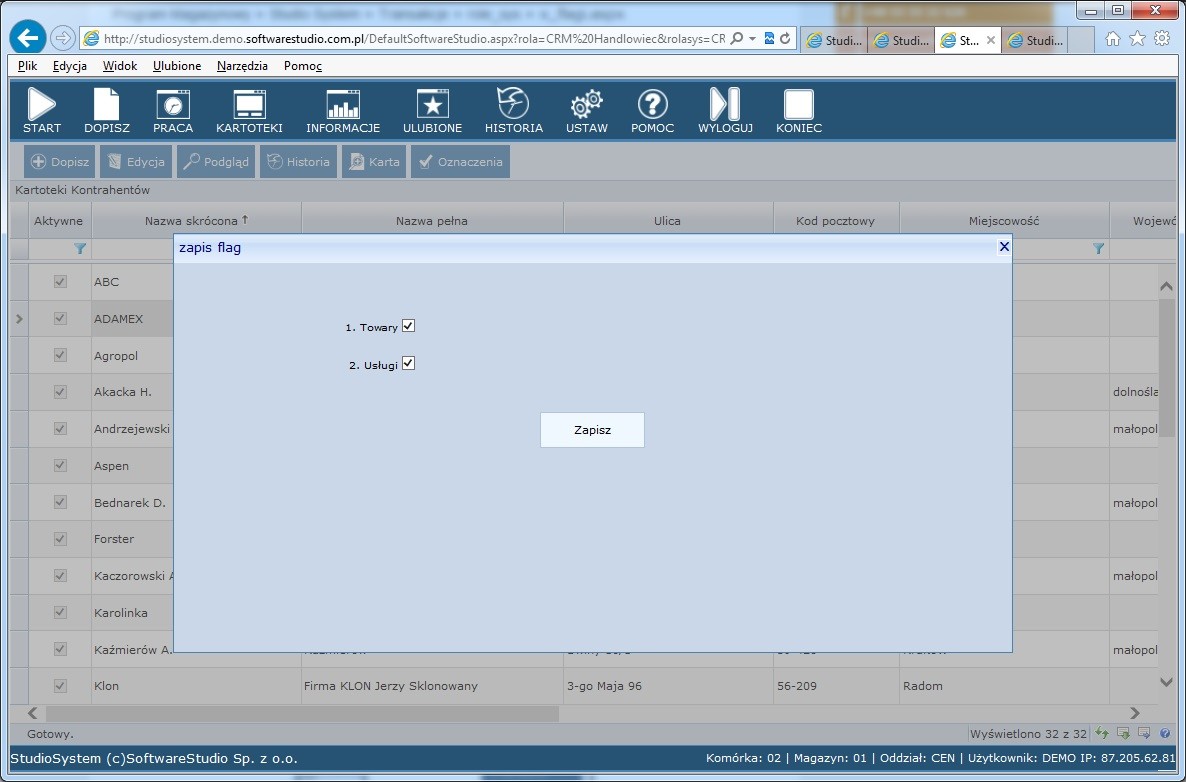Open browser tools gear icon
This screenshot has width=1186, height=782.
coord(1162,39)
